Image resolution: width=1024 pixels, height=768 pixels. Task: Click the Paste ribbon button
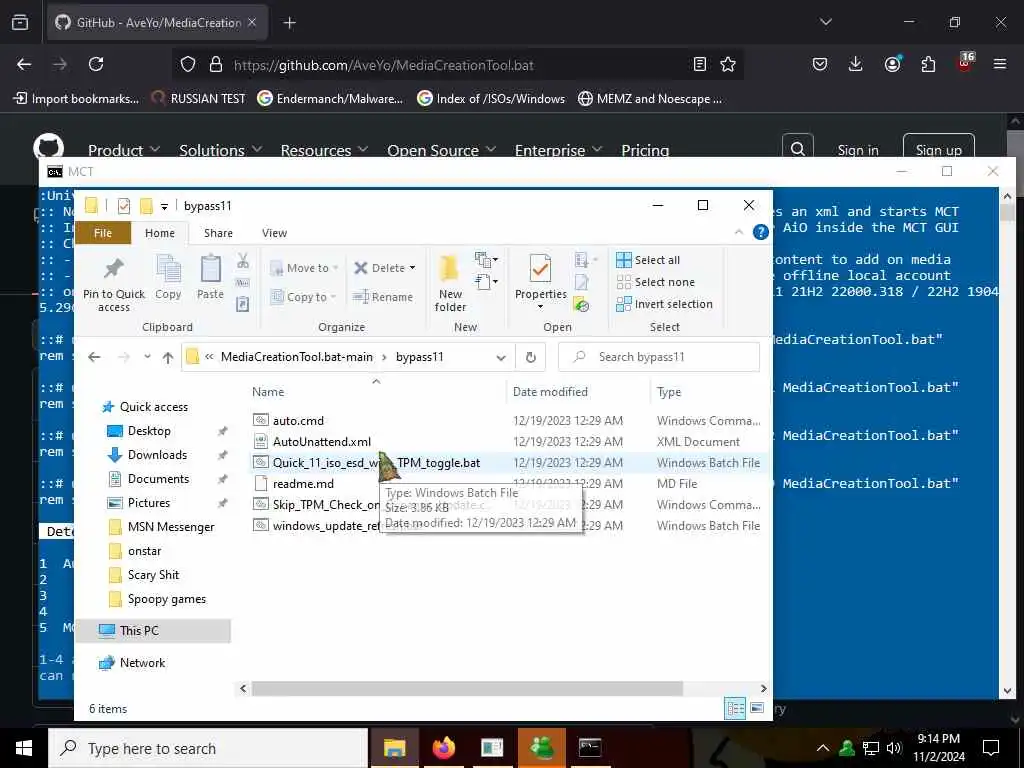210,278
